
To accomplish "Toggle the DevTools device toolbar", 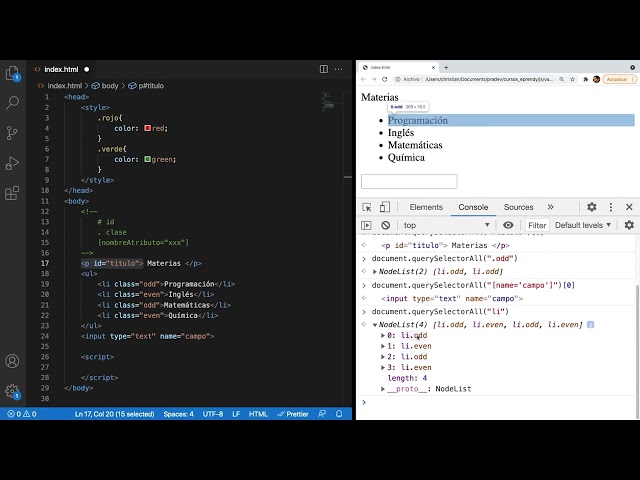I will tap(384, 207).
